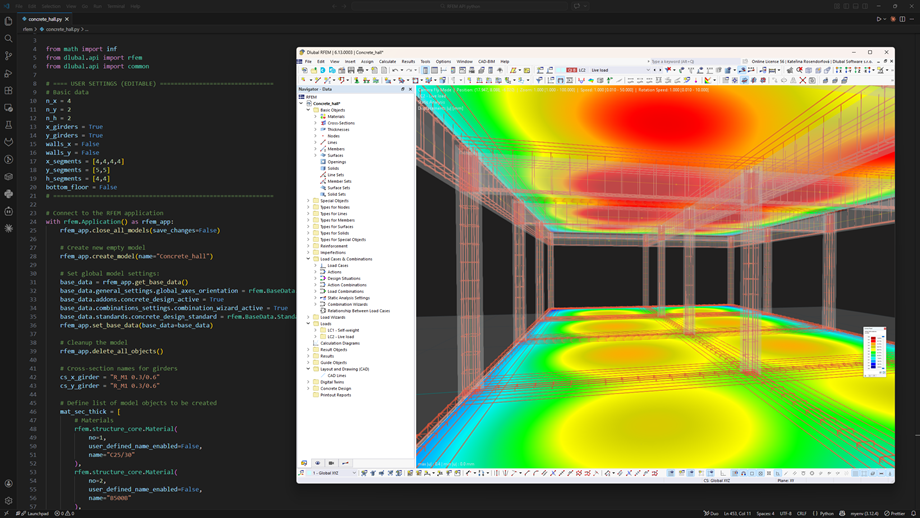Click Prettier in the VS Code status bar
Image resolution: width=920 pixels, height=518 pixels.
point(895,513)
